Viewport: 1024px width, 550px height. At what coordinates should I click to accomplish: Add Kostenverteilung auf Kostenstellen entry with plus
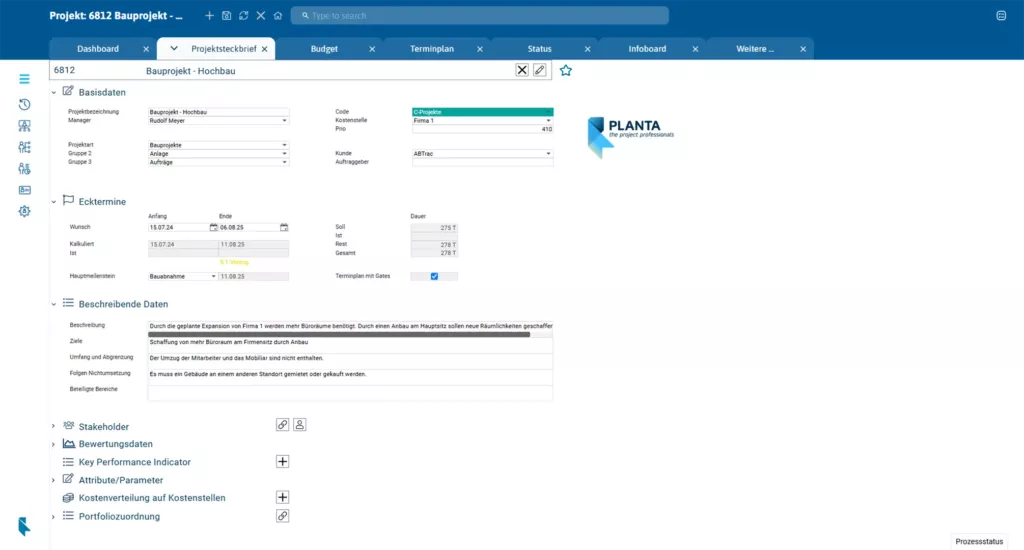[282, 498]
